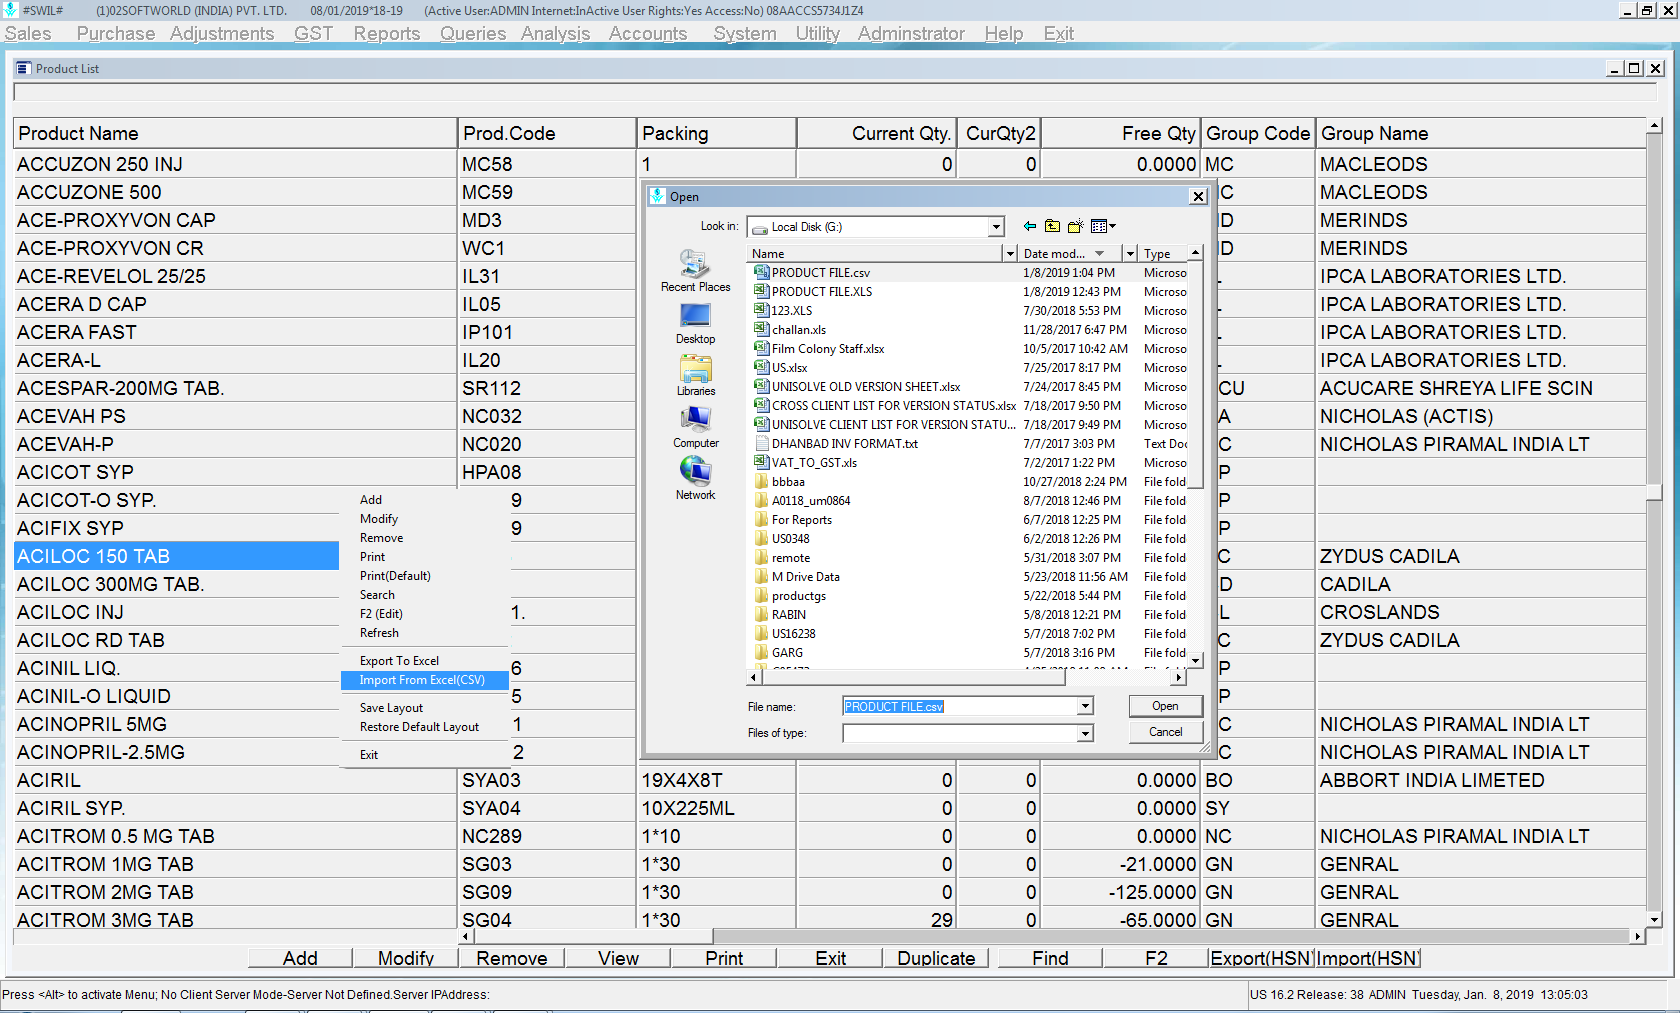
Task: Click the Group Name column header
Action: click(x=1481, y=133)
